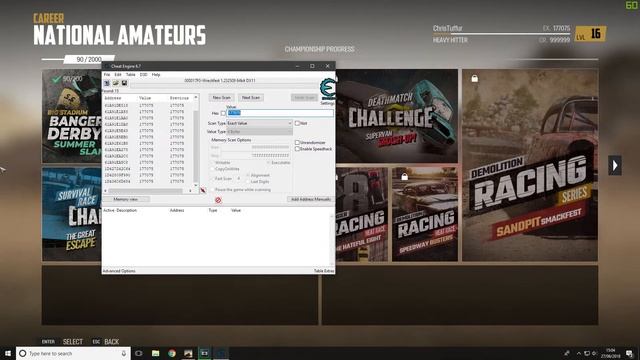Toggle the CopyOnWrite checkbox
The image size is (640, 360).
click(212, 169)
